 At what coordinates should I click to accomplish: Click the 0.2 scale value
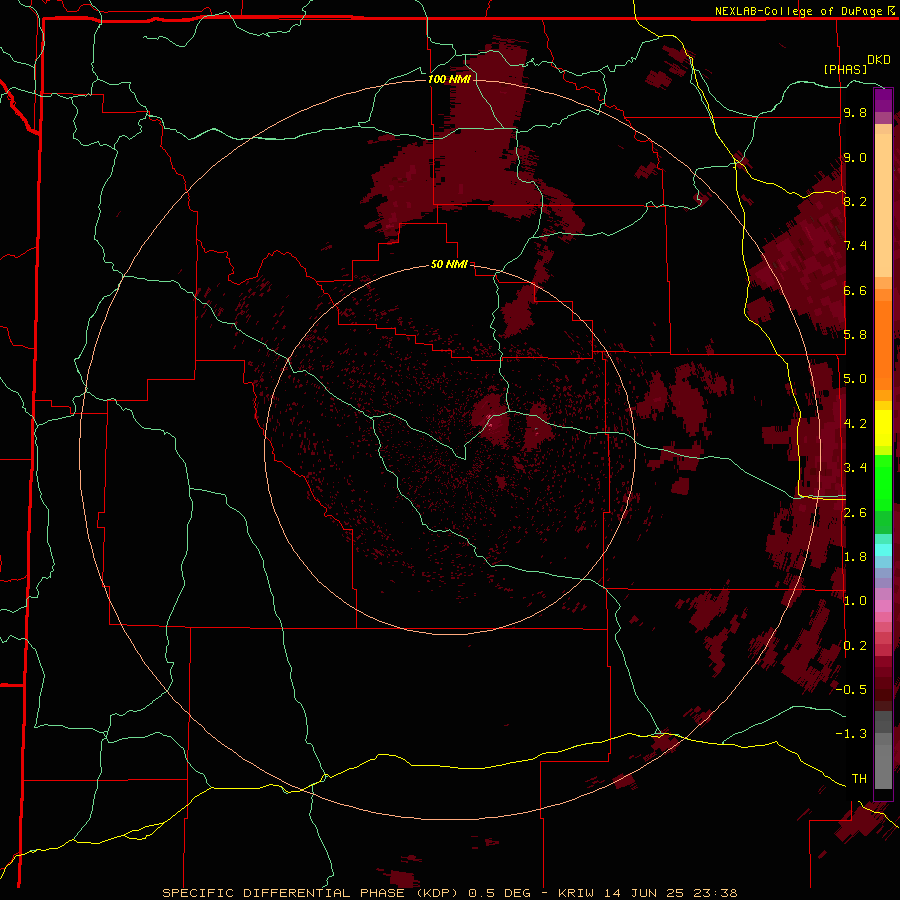(x=855, y=646)
